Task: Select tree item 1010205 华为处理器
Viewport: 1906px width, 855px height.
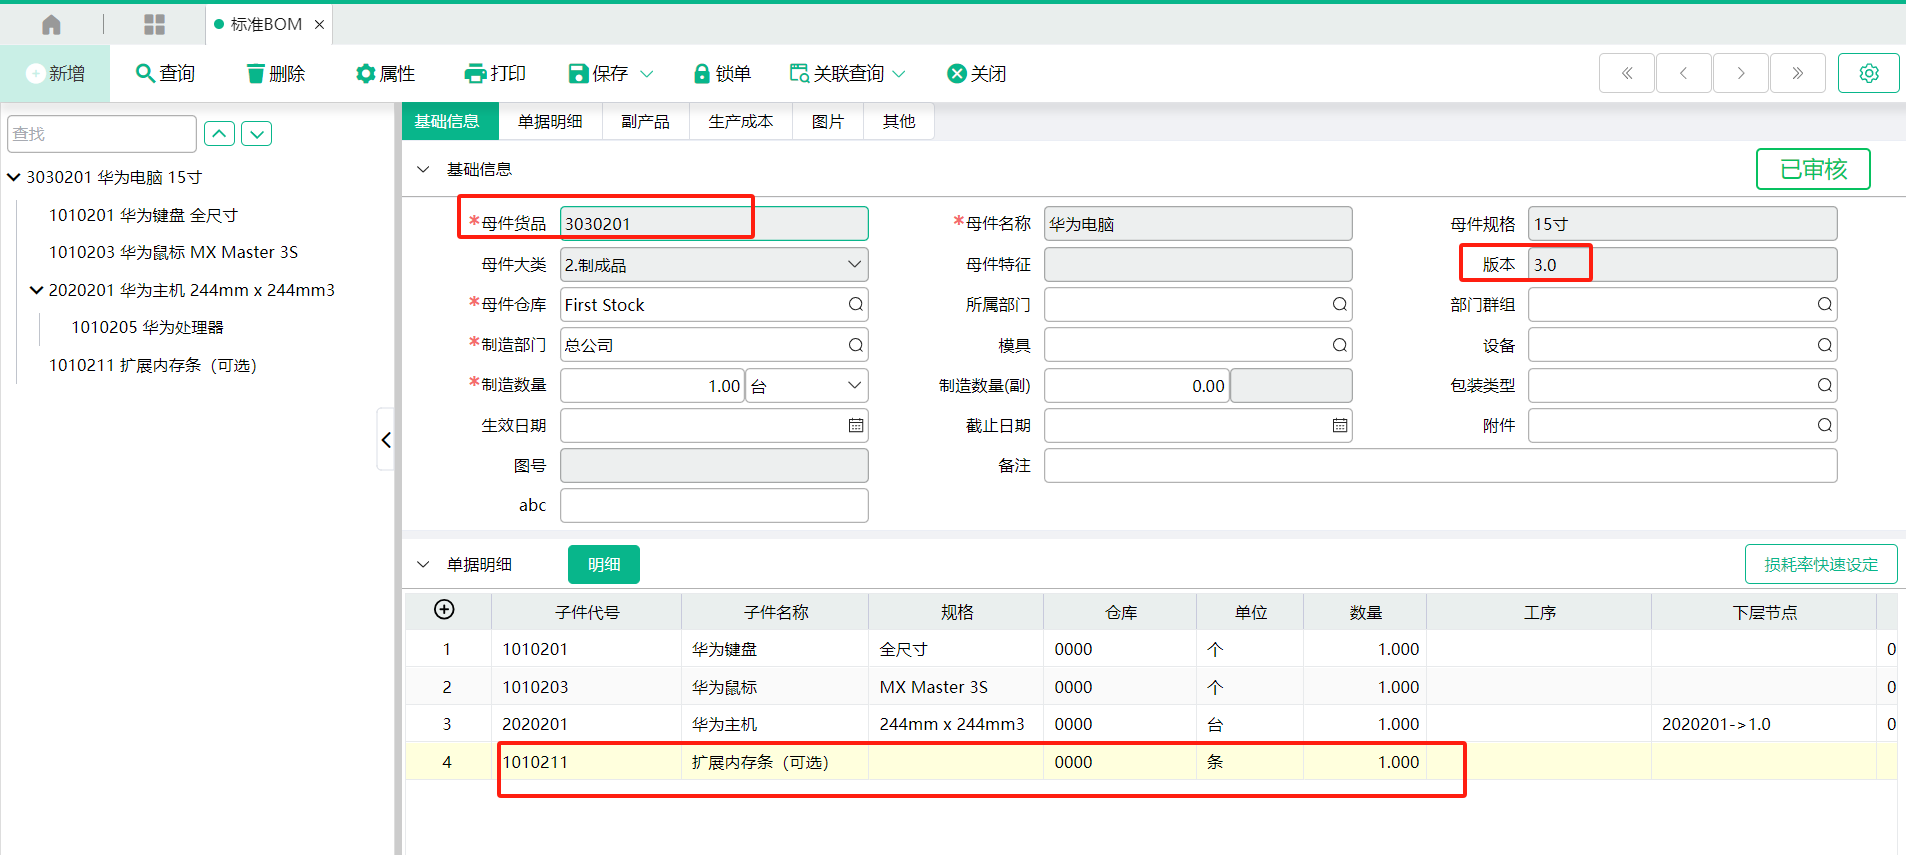Action: tap(147, 327)
